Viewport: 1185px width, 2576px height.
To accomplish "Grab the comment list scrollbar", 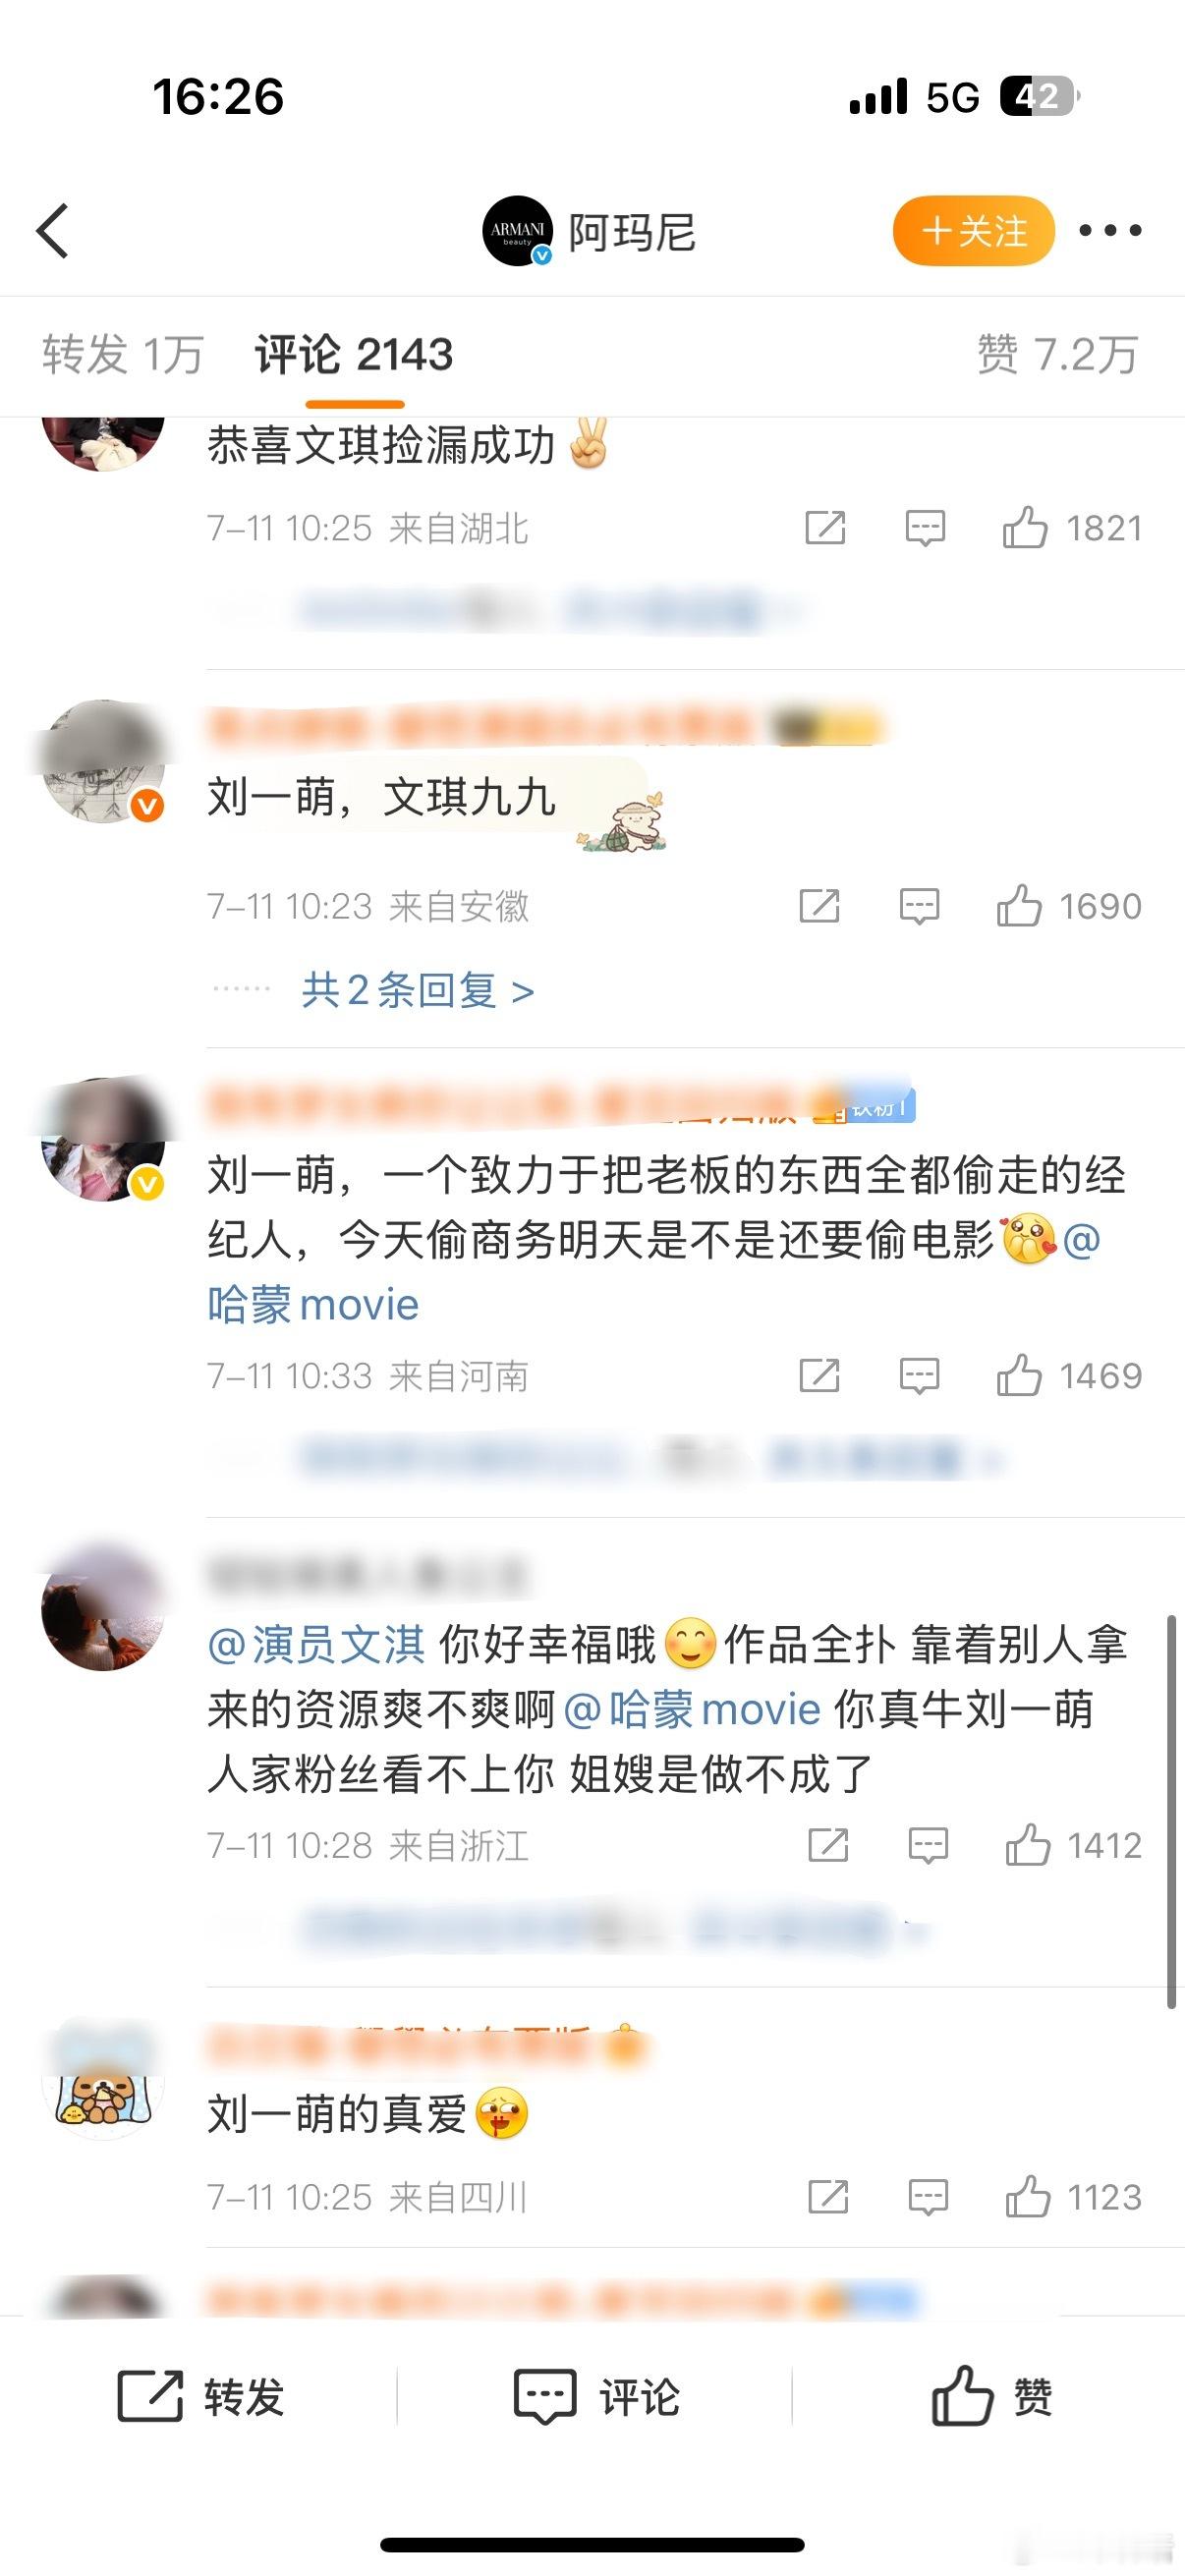I will pyautogui.click(x=1171, y=1810).
